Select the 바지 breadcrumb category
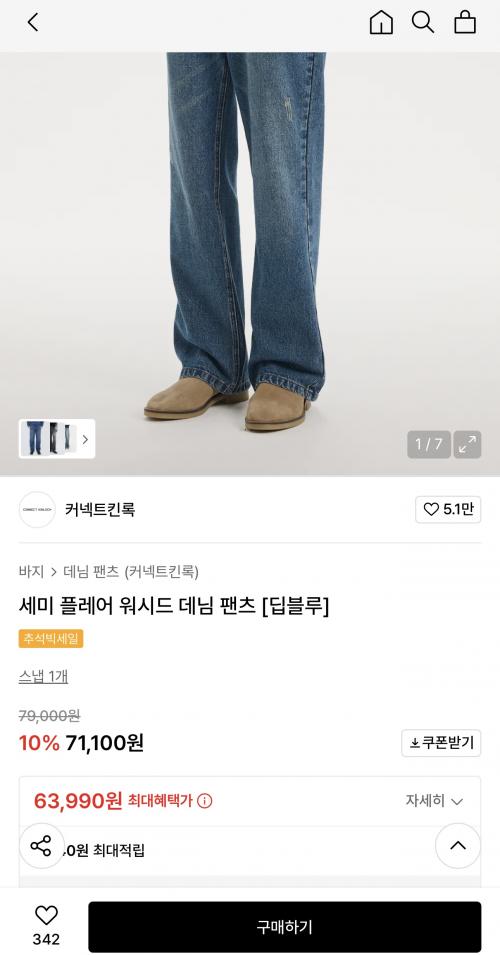Screen dimensions: 500x955 (x=31, y=572)
